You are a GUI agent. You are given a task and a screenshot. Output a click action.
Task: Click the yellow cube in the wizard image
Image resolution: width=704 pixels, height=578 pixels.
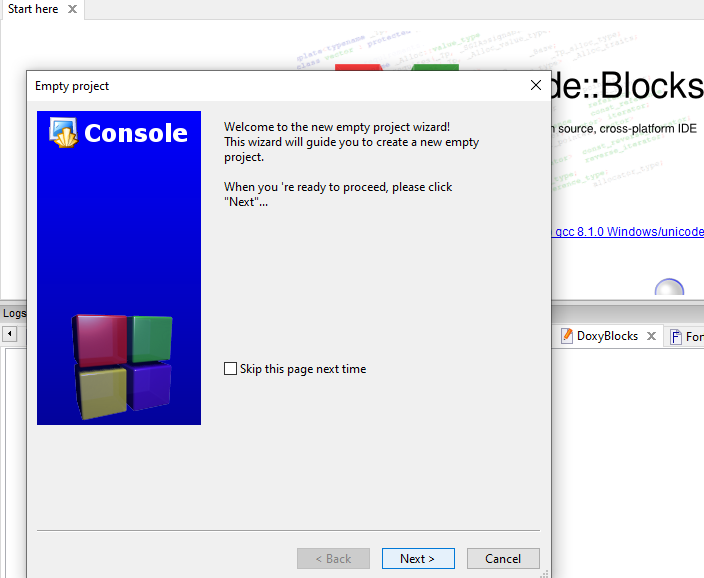tap(101, 392)
